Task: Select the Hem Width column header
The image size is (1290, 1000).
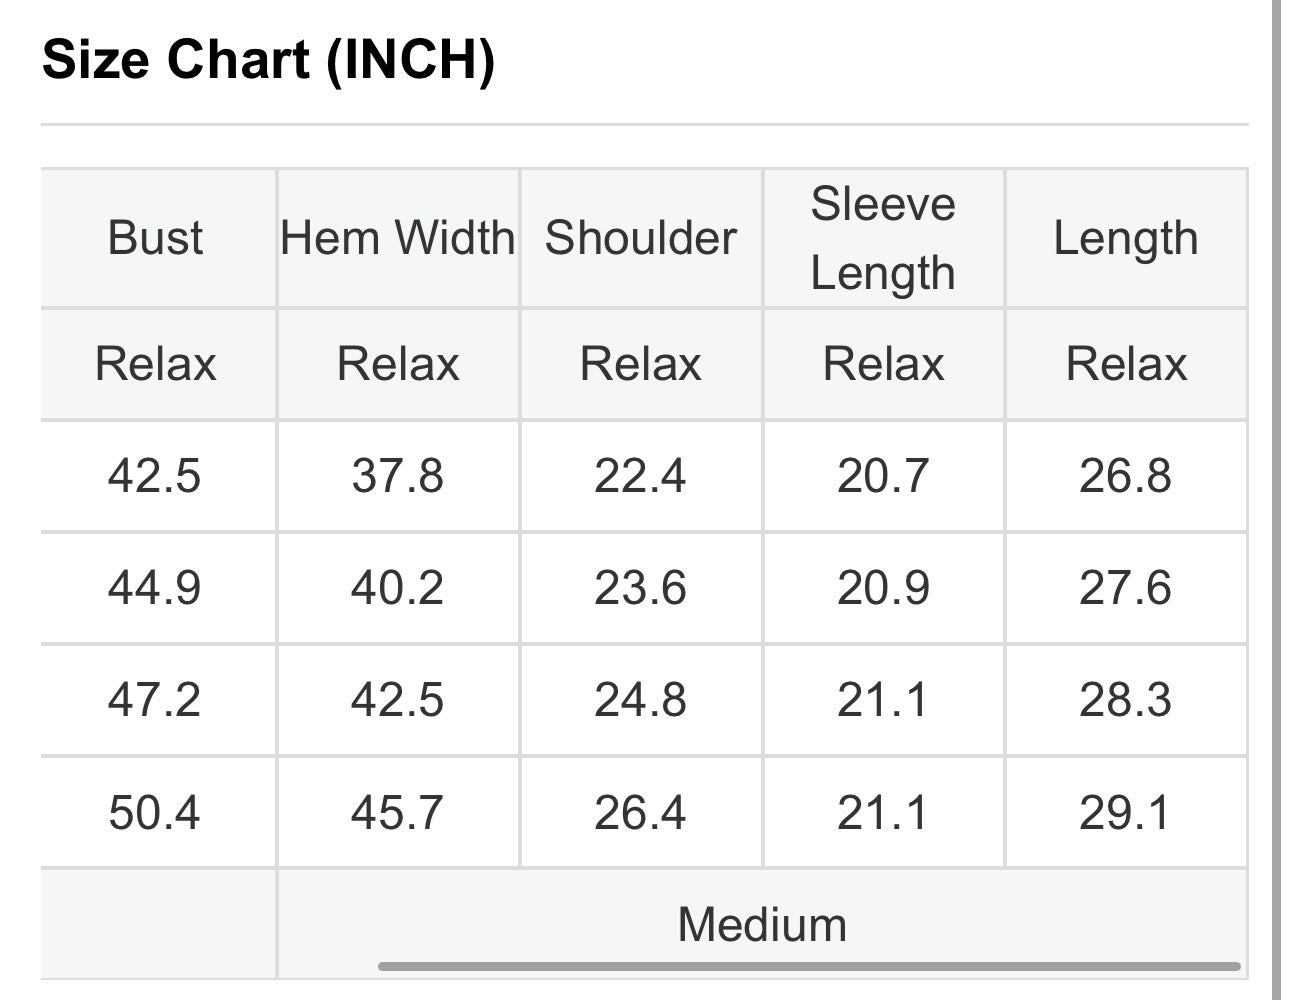Action: click(398, 238)
